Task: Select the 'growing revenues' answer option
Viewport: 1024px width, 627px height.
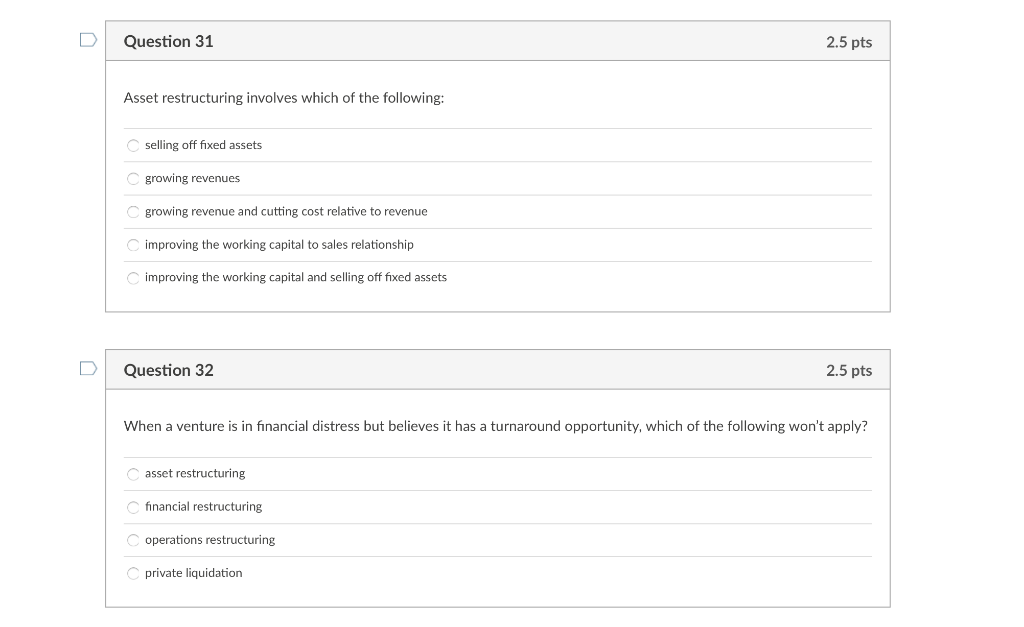Action: 133,178
